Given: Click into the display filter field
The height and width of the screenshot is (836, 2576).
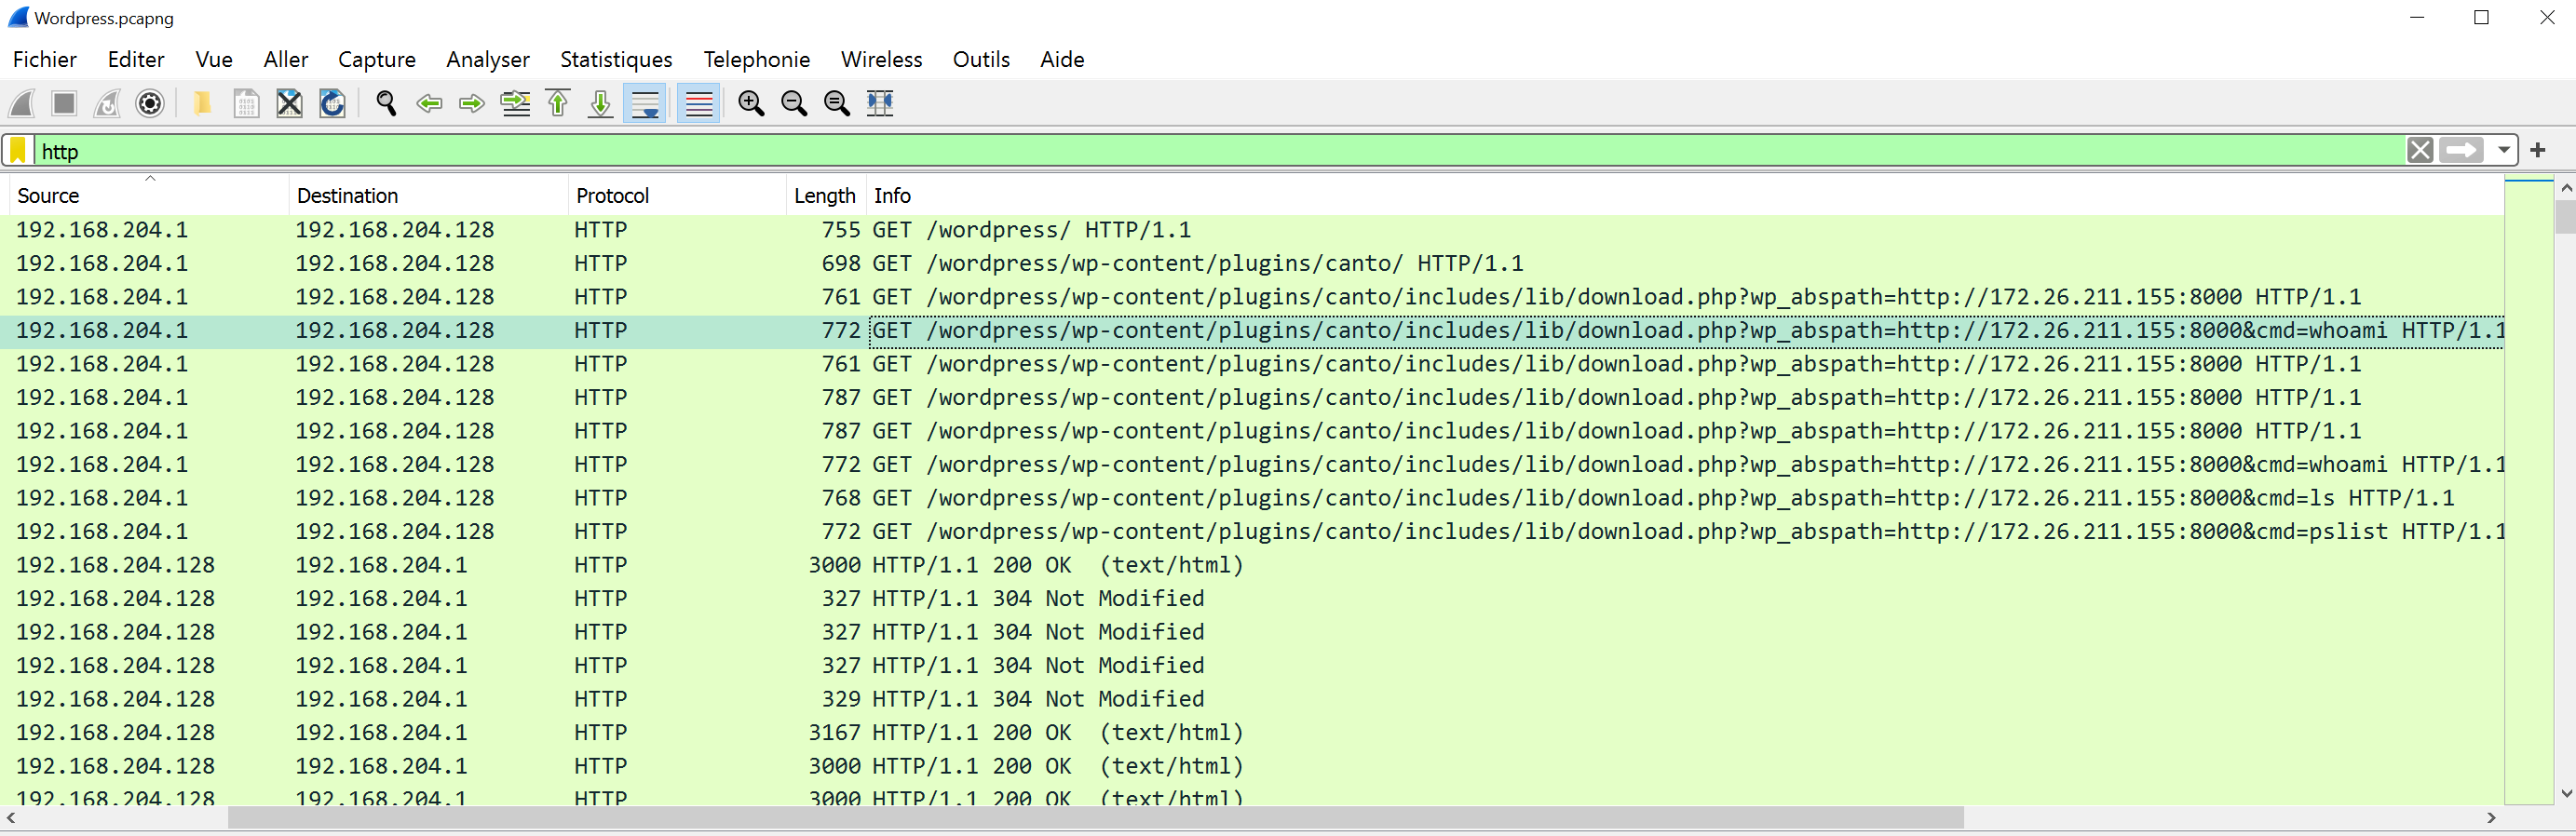Looking at the screenshot, I should (1220, 151).
